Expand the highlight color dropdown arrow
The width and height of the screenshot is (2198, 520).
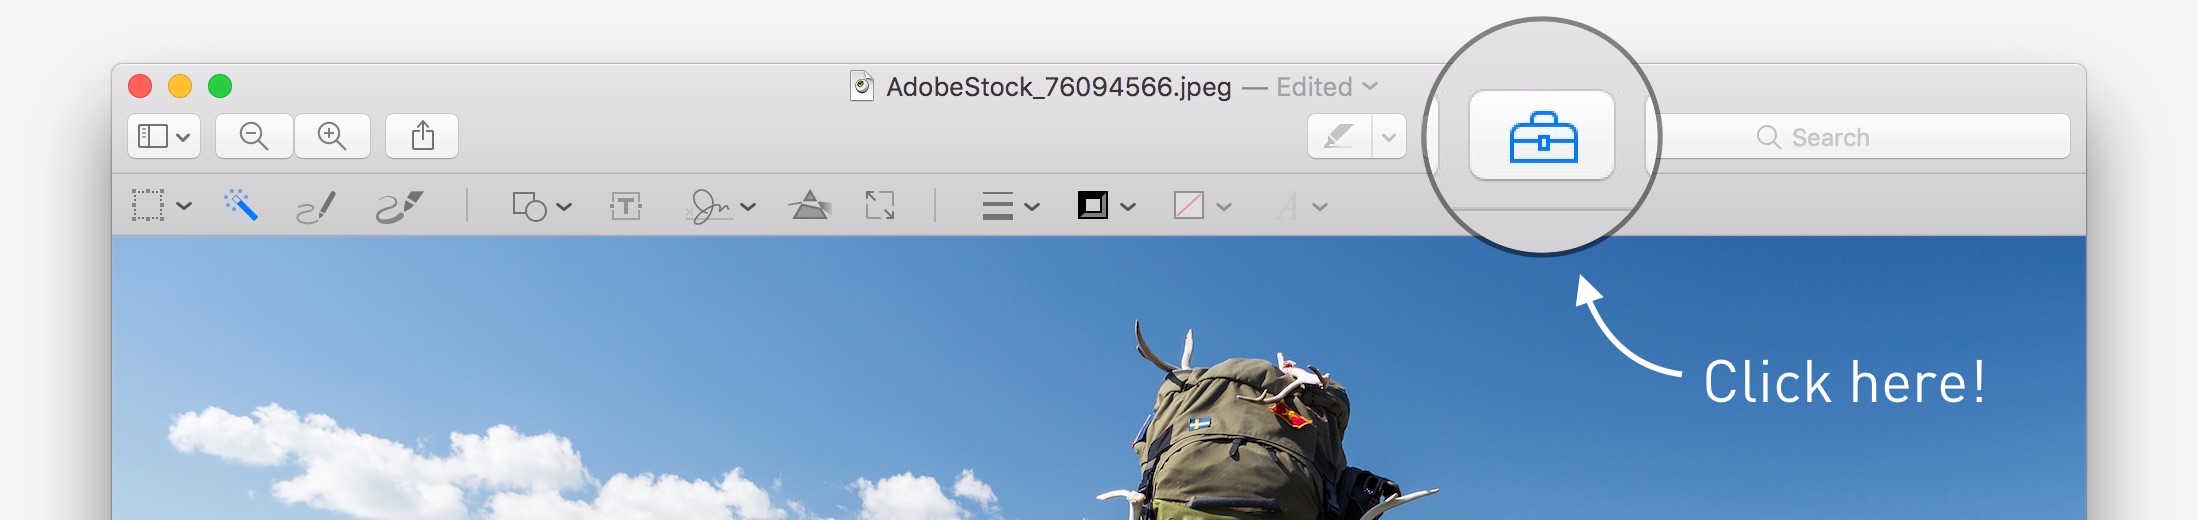point(1388,137)
